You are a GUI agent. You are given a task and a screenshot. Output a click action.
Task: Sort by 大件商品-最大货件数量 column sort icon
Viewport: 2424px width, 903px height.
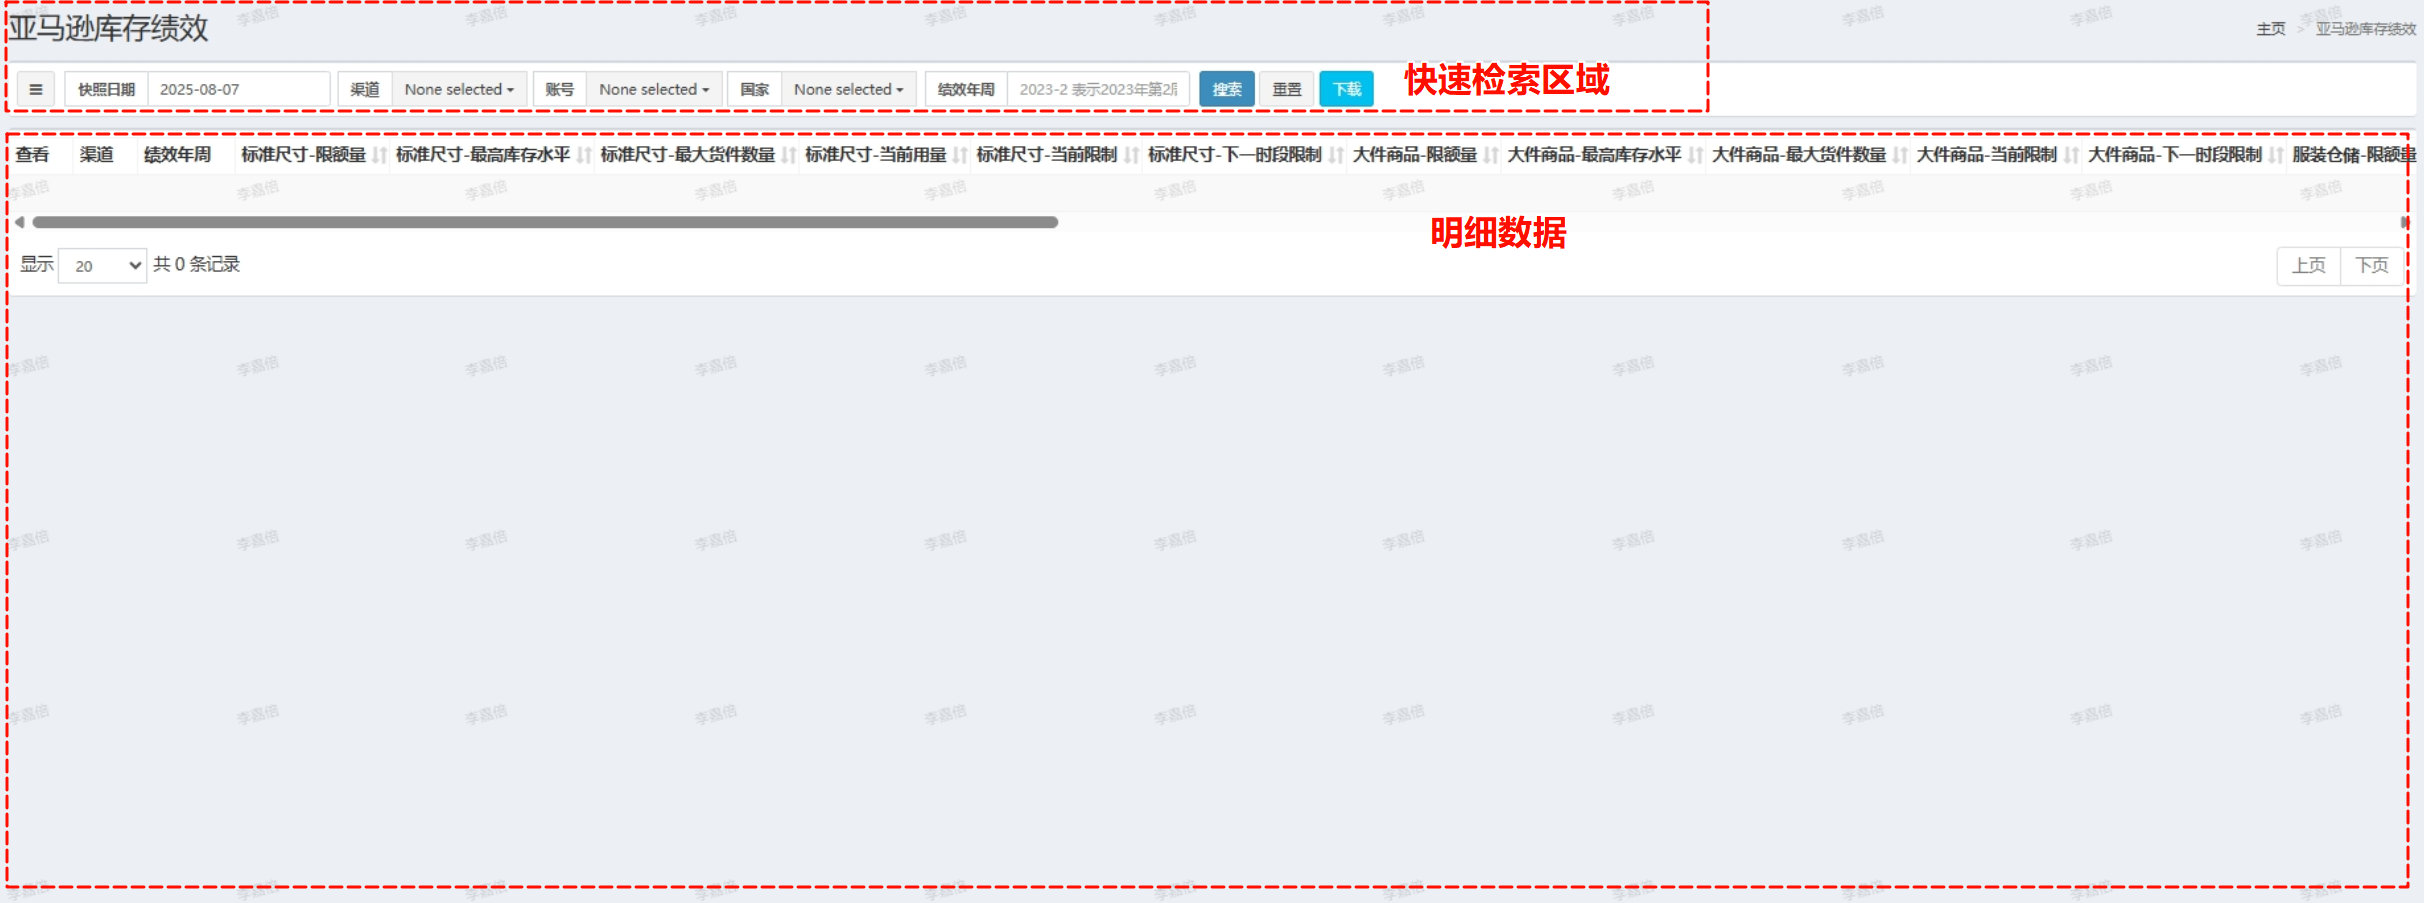pyautogui.click(x=1900, y=155)
